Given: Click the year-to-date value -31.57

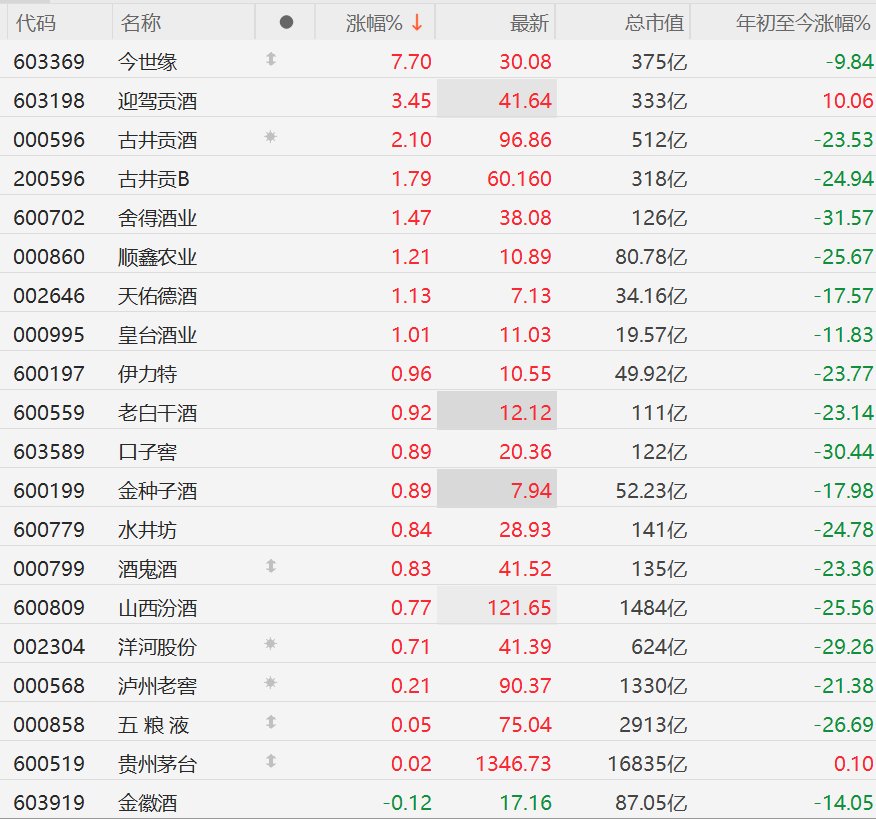Looking at the screenshot, I should [844, 217].
